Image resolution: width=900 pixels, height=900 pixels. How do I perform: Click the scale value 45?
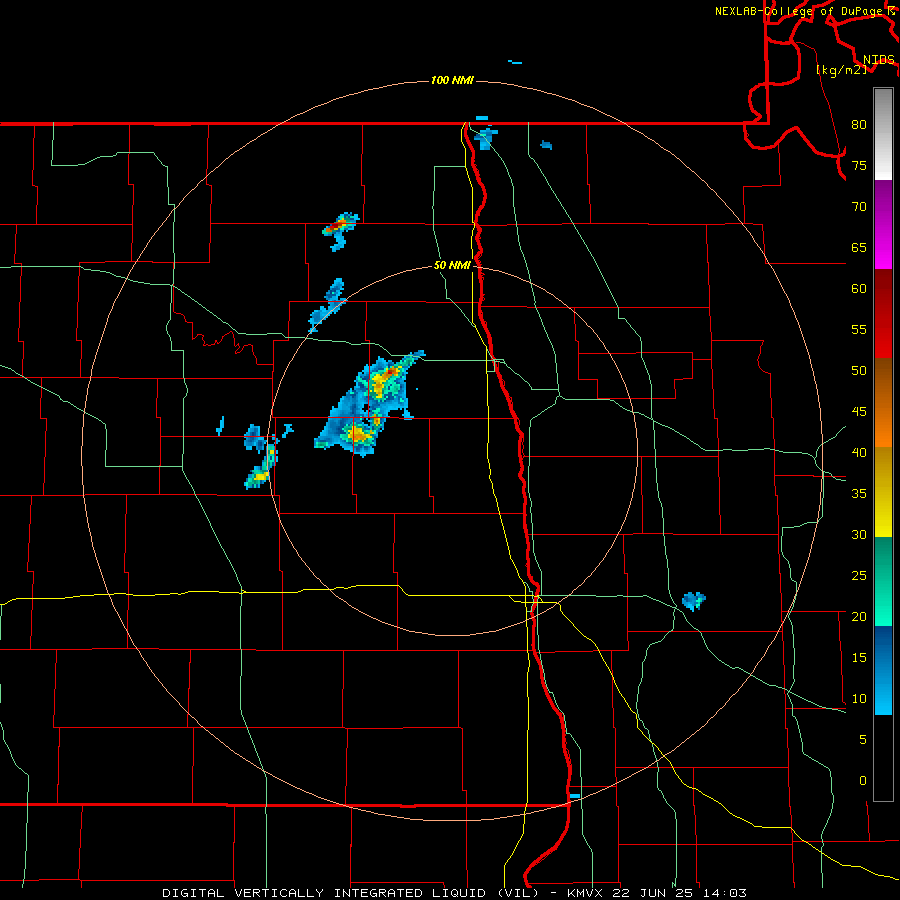[x=859, y=412]
